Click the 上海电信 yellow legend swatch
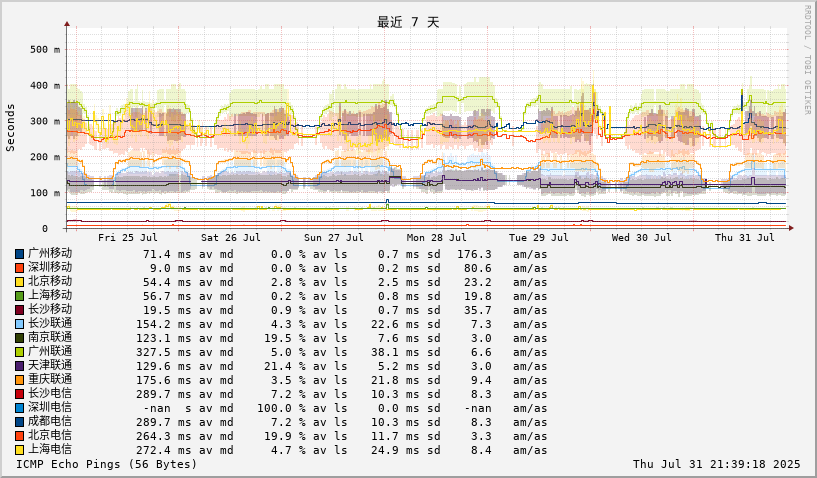817x478 pixels. (19, 450)
